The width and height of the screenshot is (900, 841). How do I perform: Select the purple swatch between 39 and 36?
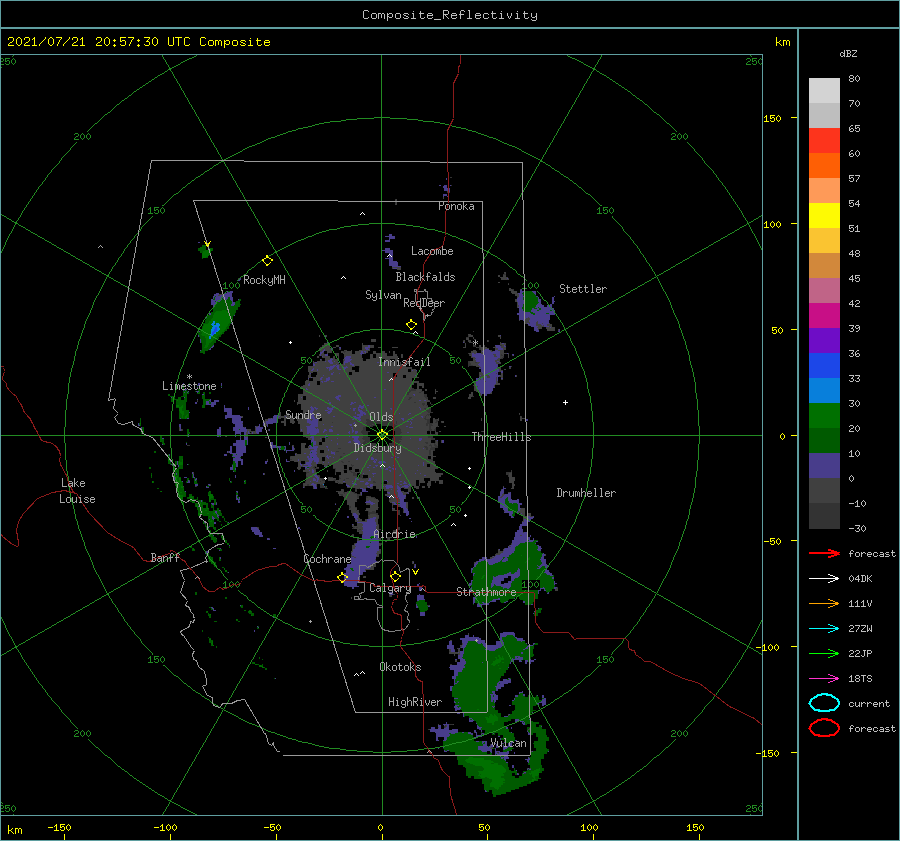click(x=824, y=340)
